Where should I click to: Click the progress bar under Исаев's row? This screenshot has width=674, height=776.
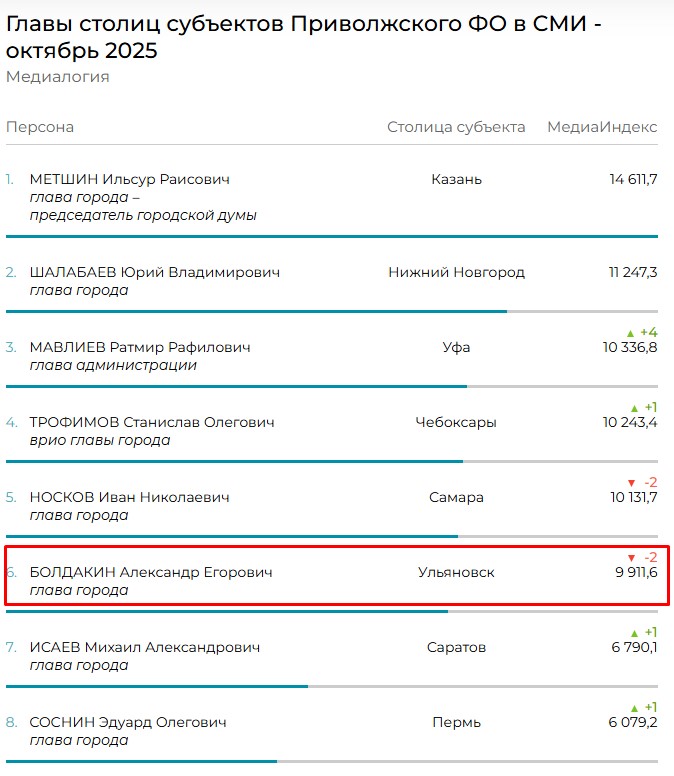pos(157,686)
